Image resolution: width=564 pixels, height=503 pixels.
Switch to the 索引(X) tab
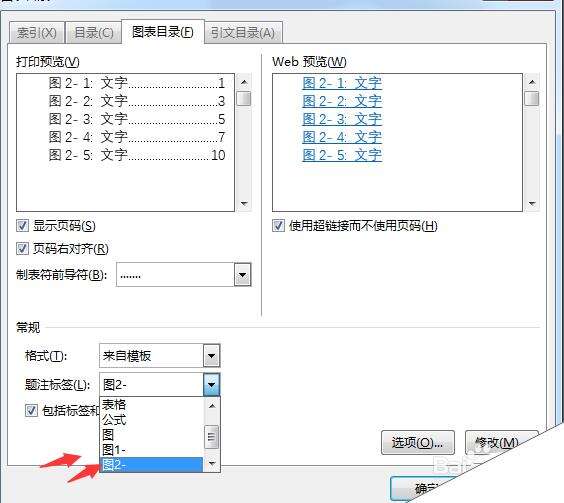point(37,33)
